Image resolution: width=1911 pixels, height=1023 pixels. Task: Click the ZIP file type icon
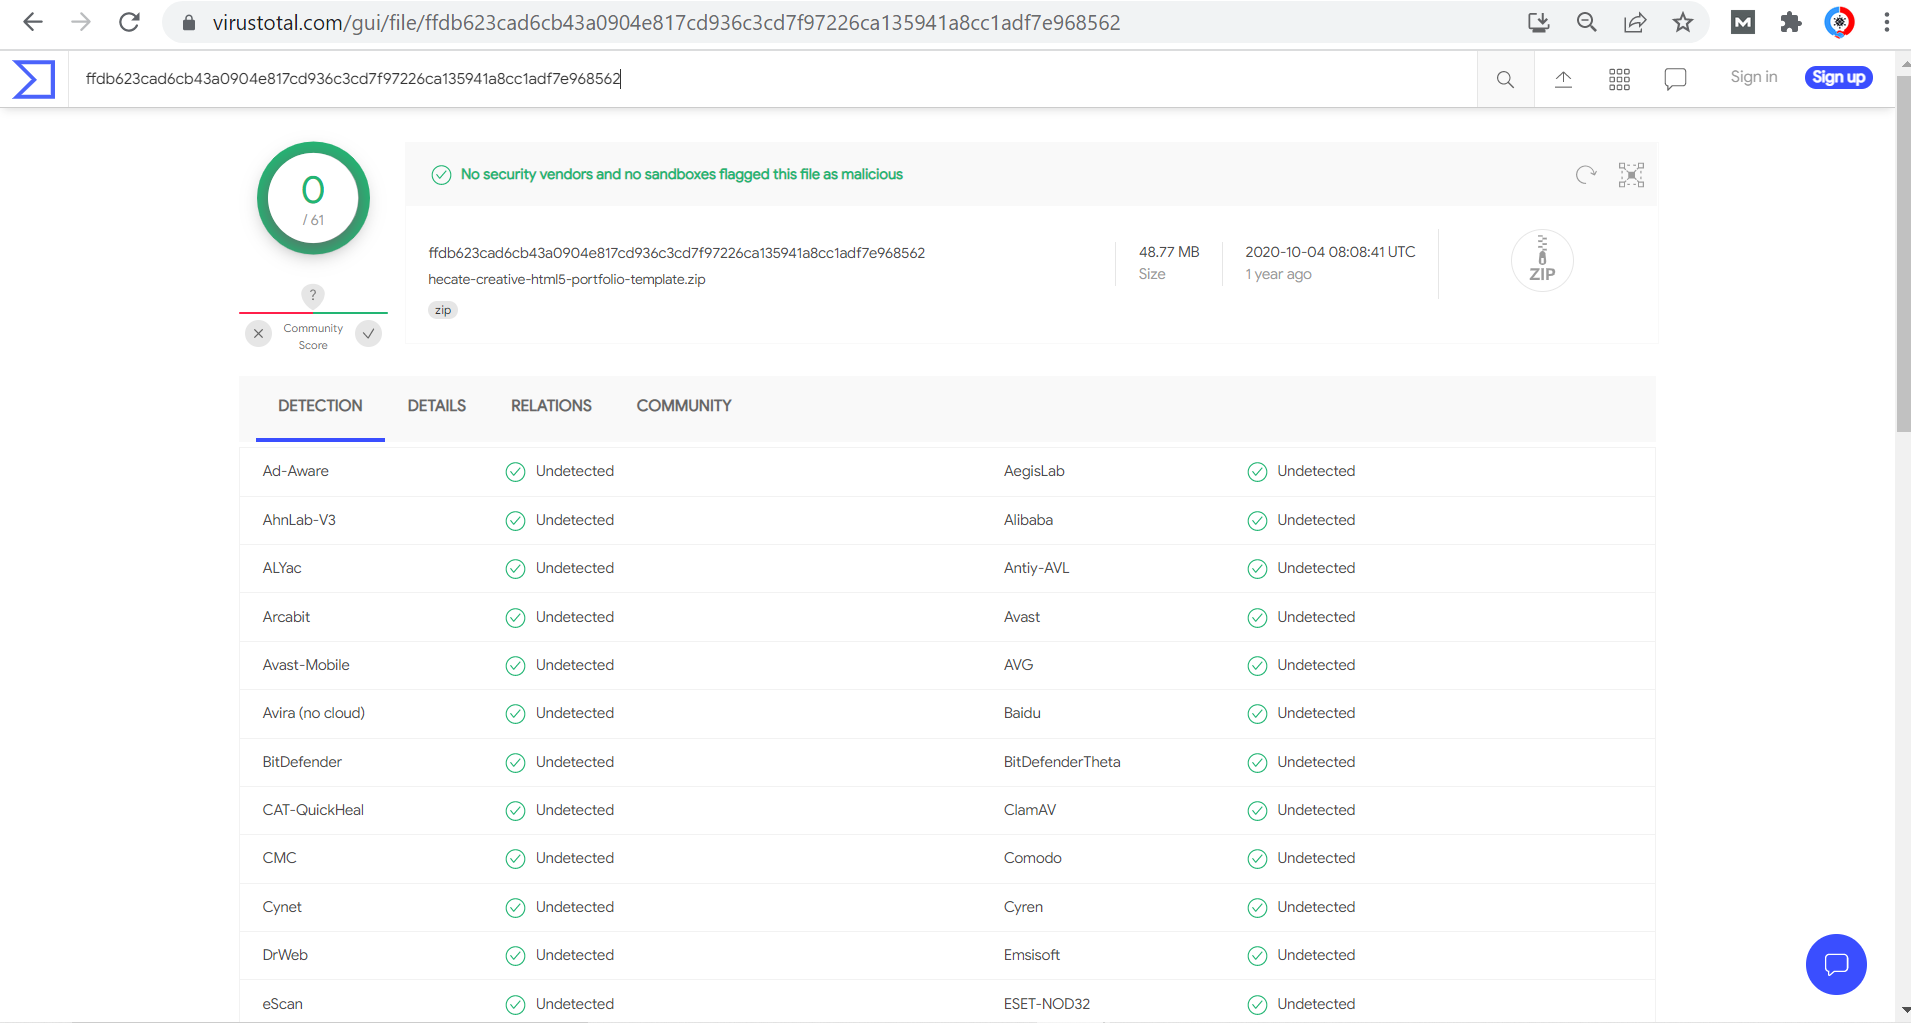coord(1542,261)
